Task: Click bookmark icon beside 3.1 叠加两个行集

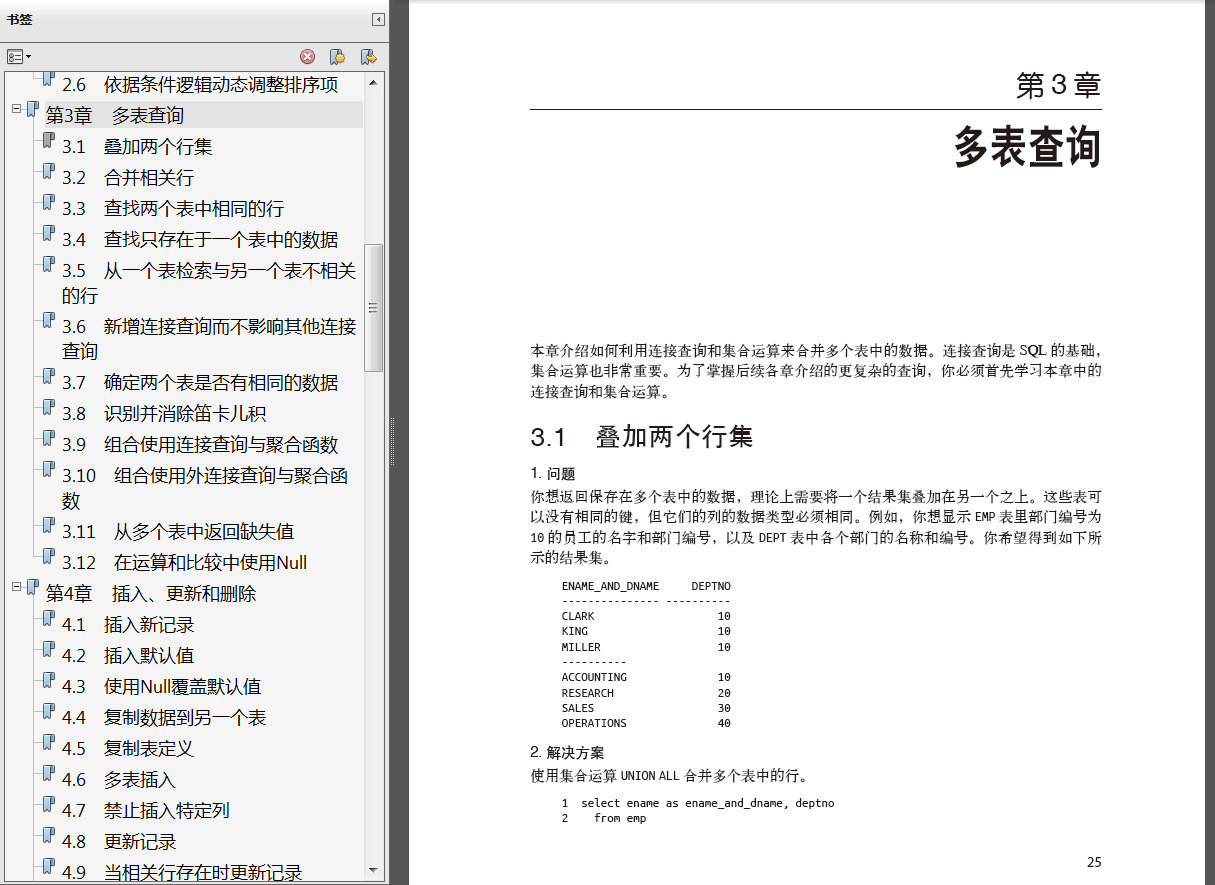Action: [x=48, y=141]
